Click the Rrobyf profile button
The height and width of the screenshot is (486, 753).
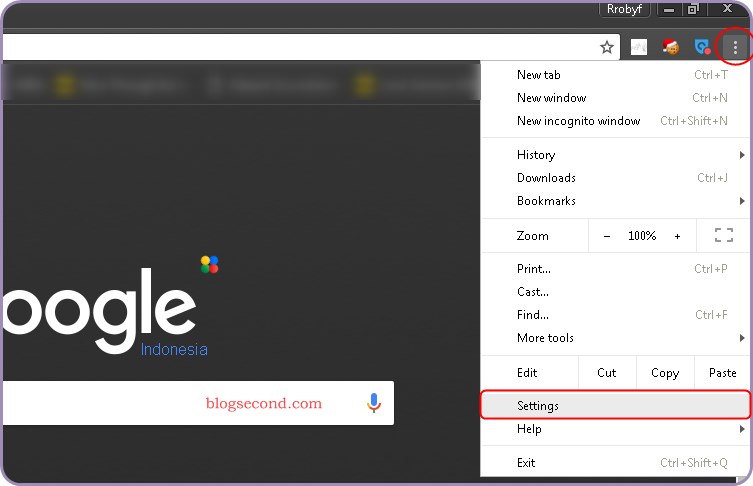(x=624, y=9)
